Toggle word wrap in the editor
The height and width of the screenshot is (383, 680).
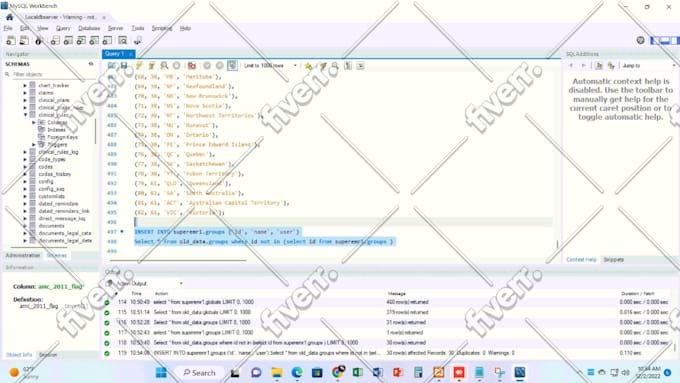(x=360, y=66)
